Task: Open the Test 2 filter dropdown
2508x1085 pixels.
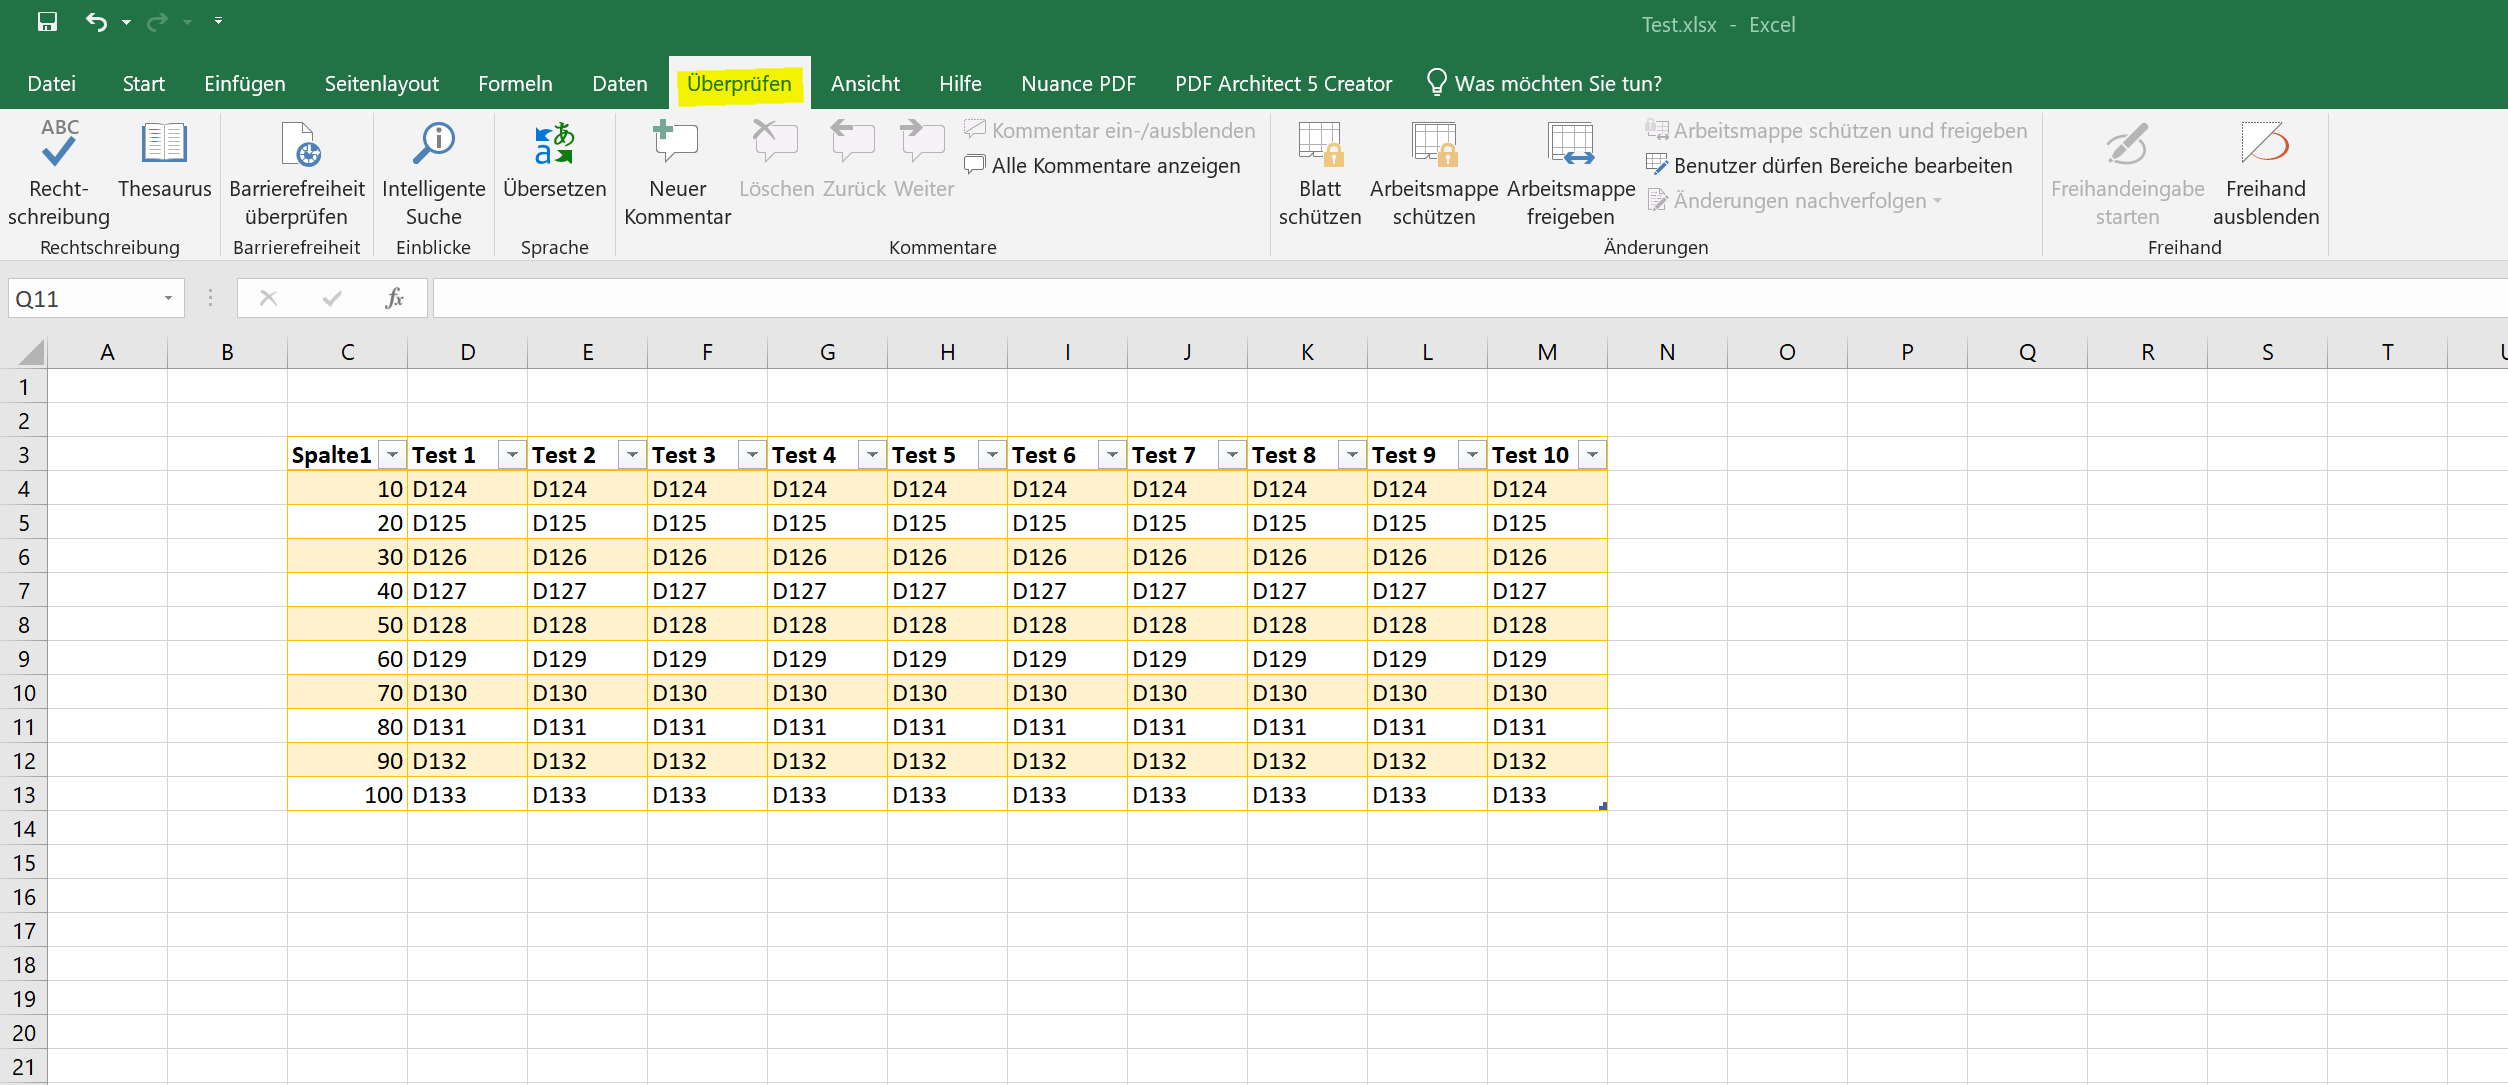Action: 633,455
